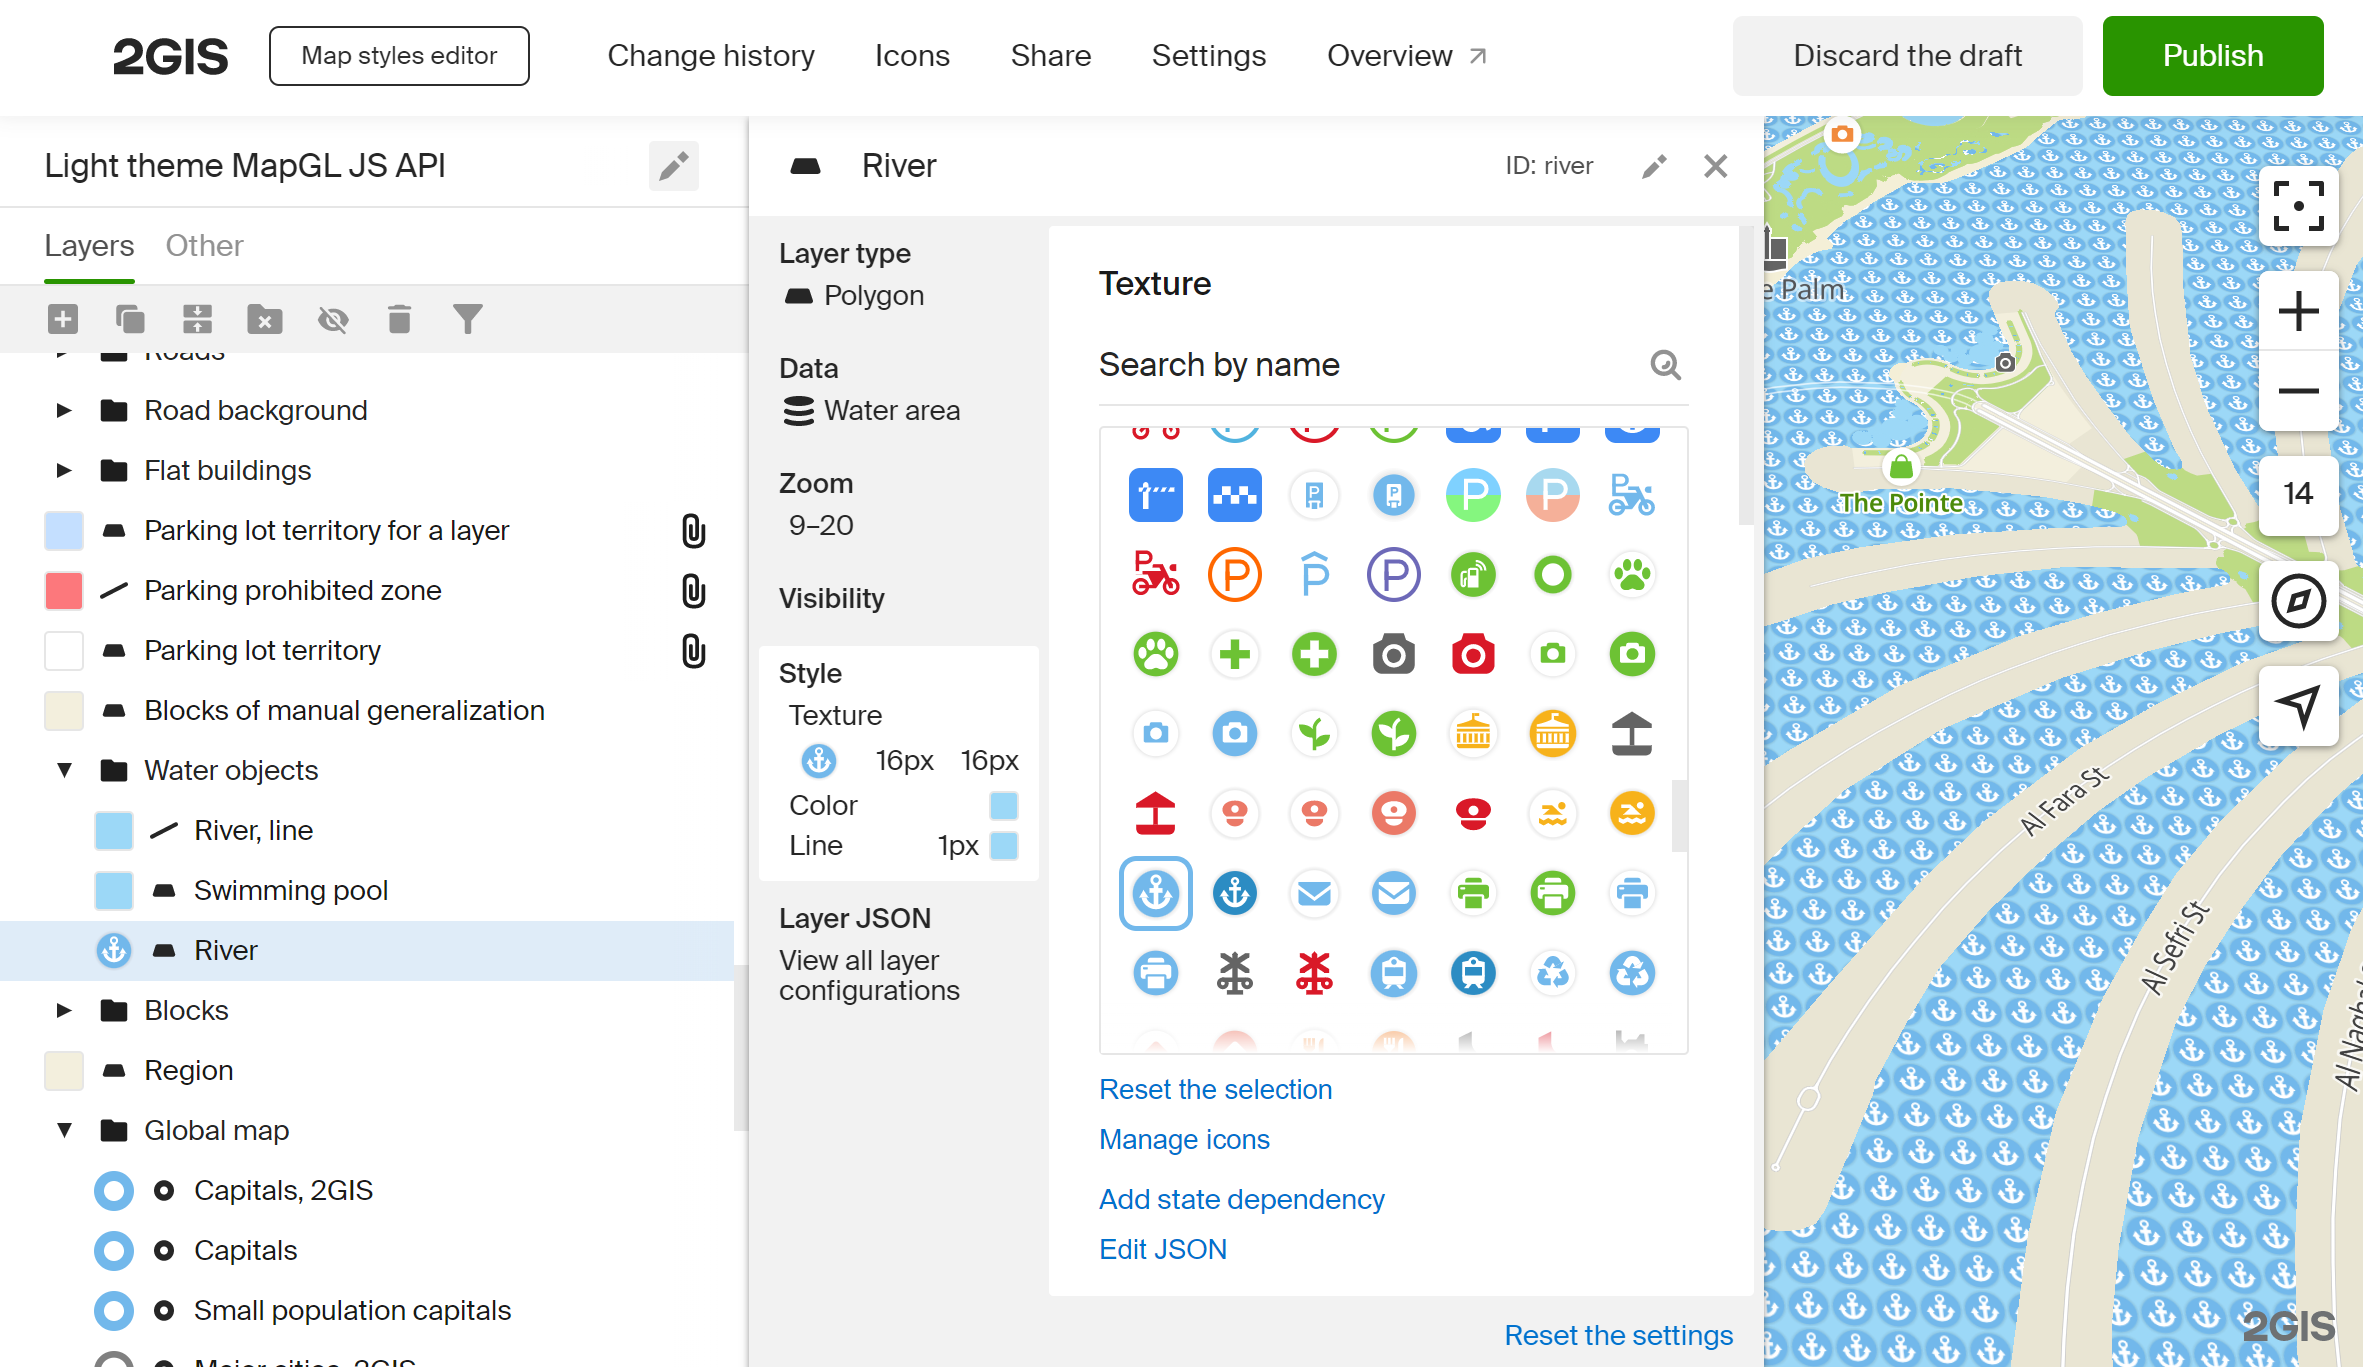The width and height of the screenshot is (2363, 1367).
Task: Click the fullscreen map icon
Action: pyautogui.click(x=2298, y=207)
